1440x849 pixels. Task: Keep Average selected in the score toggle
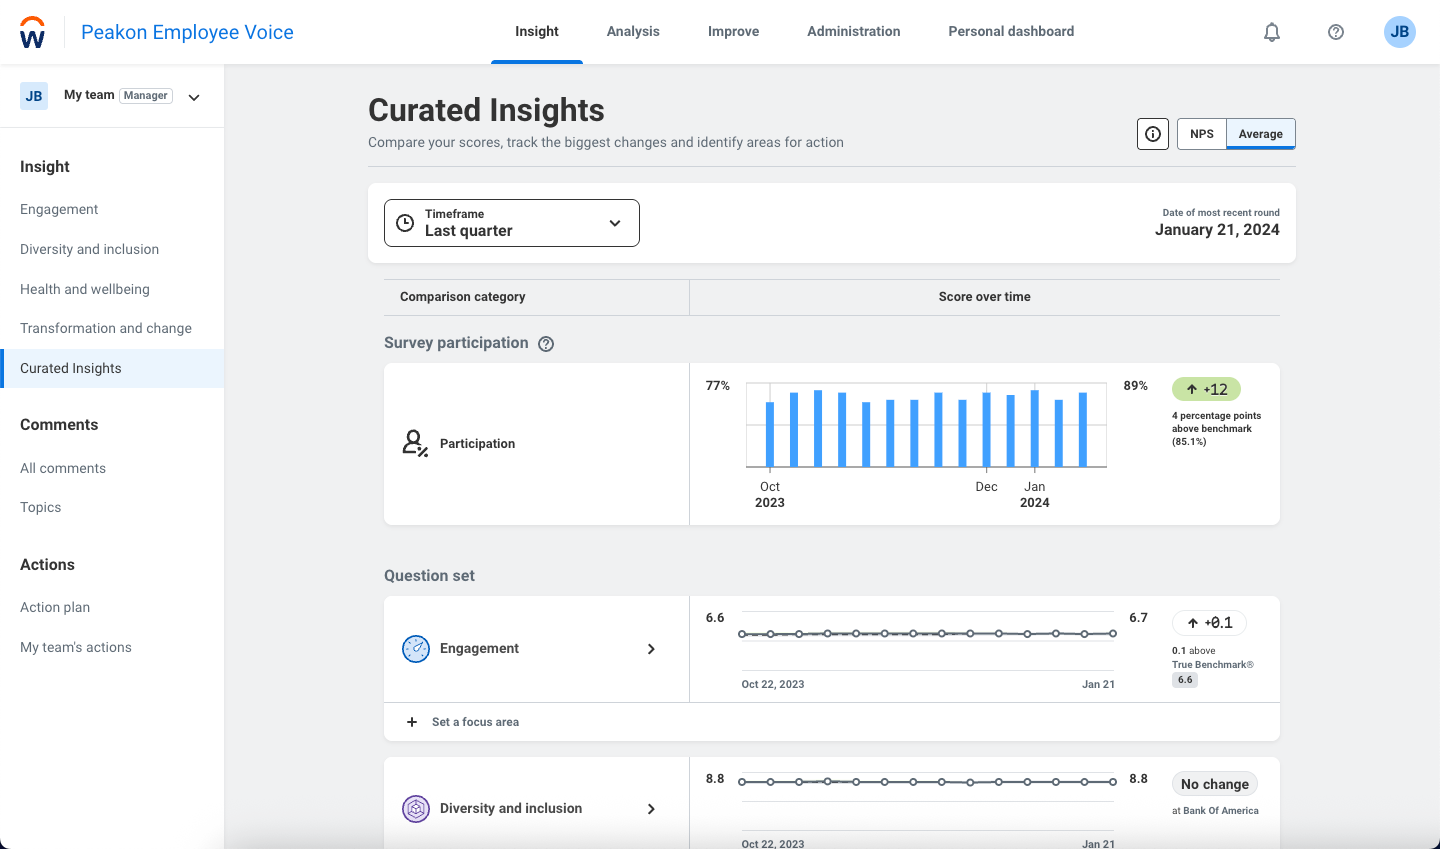[x=1260, y=133]
